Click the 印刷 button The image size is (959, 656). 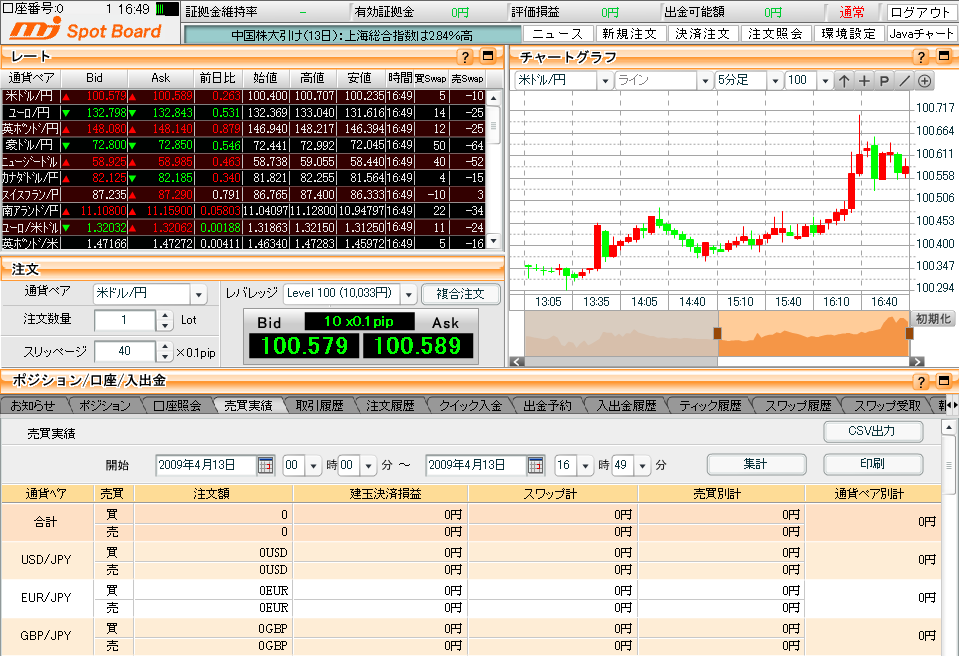(x=873, y=464)
